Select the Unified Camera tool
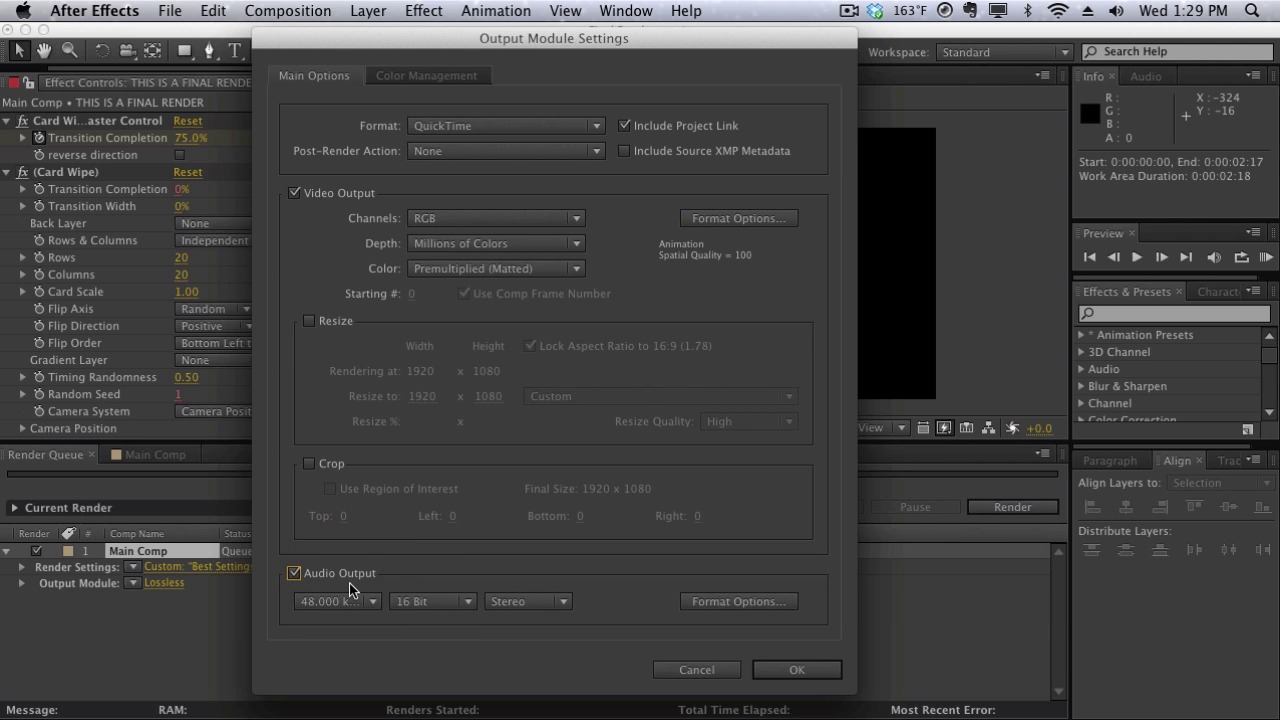The image size is (1280, 720). click(127, 50)
